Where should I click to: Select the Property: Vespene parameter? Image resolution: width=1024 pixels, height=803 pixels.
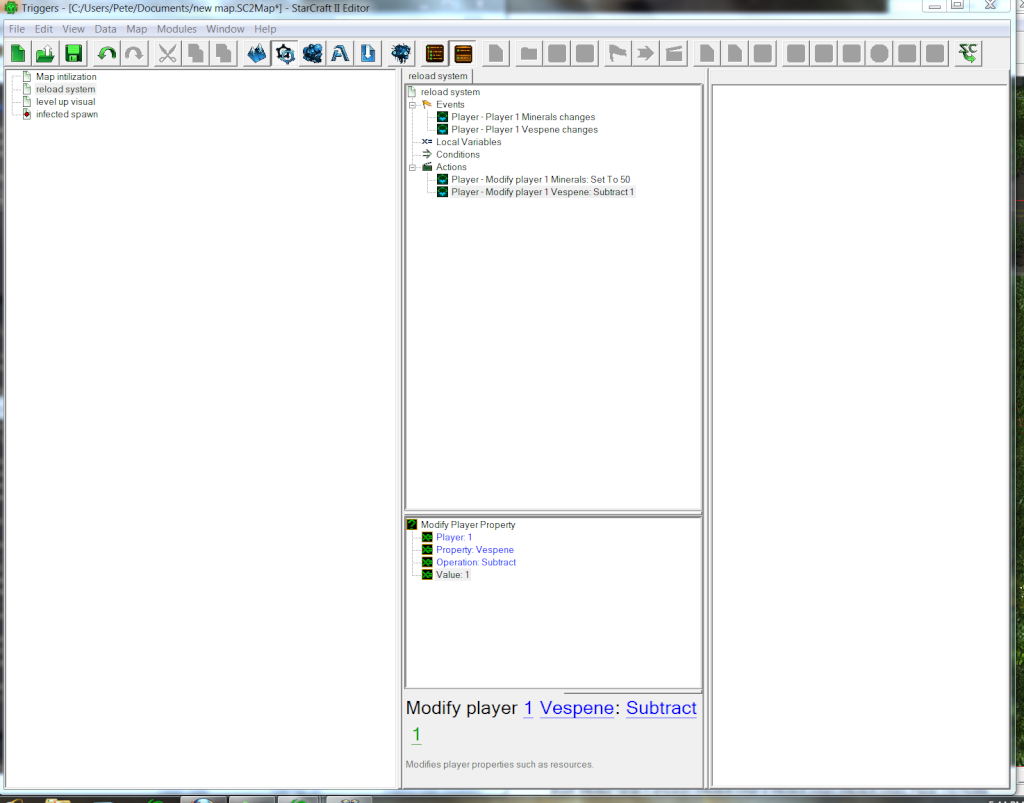[475, 550]
